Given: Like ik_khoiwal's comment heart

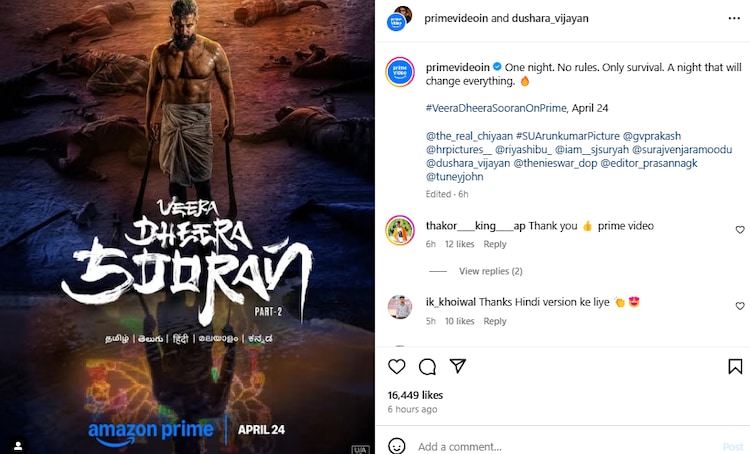Looking at the screenshot, I should point(740,306).
